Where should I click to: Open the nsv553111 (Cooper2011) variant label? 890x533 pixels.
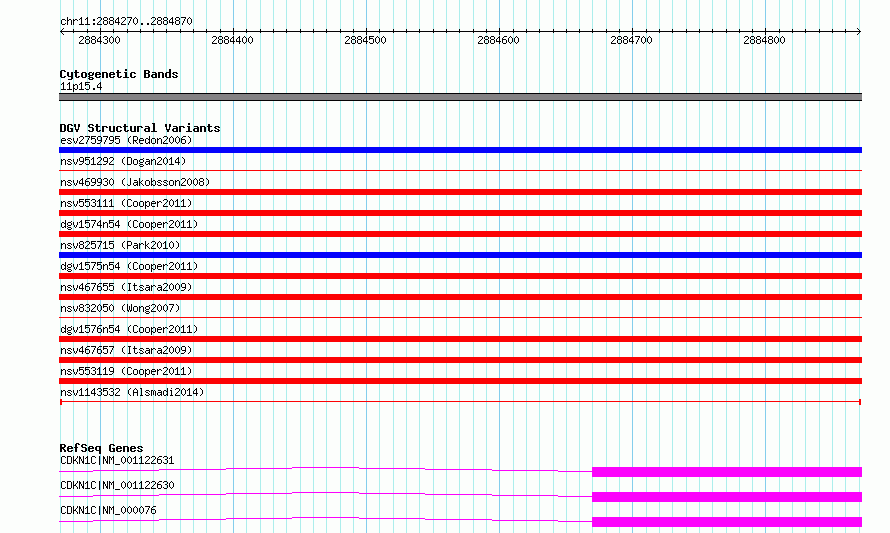tap(126, 203)
